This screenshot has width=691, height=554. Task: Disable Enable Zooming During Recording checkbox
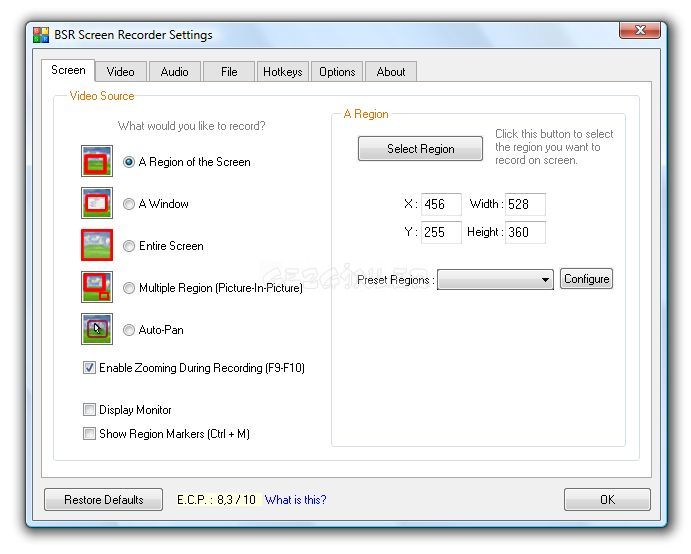89,368
